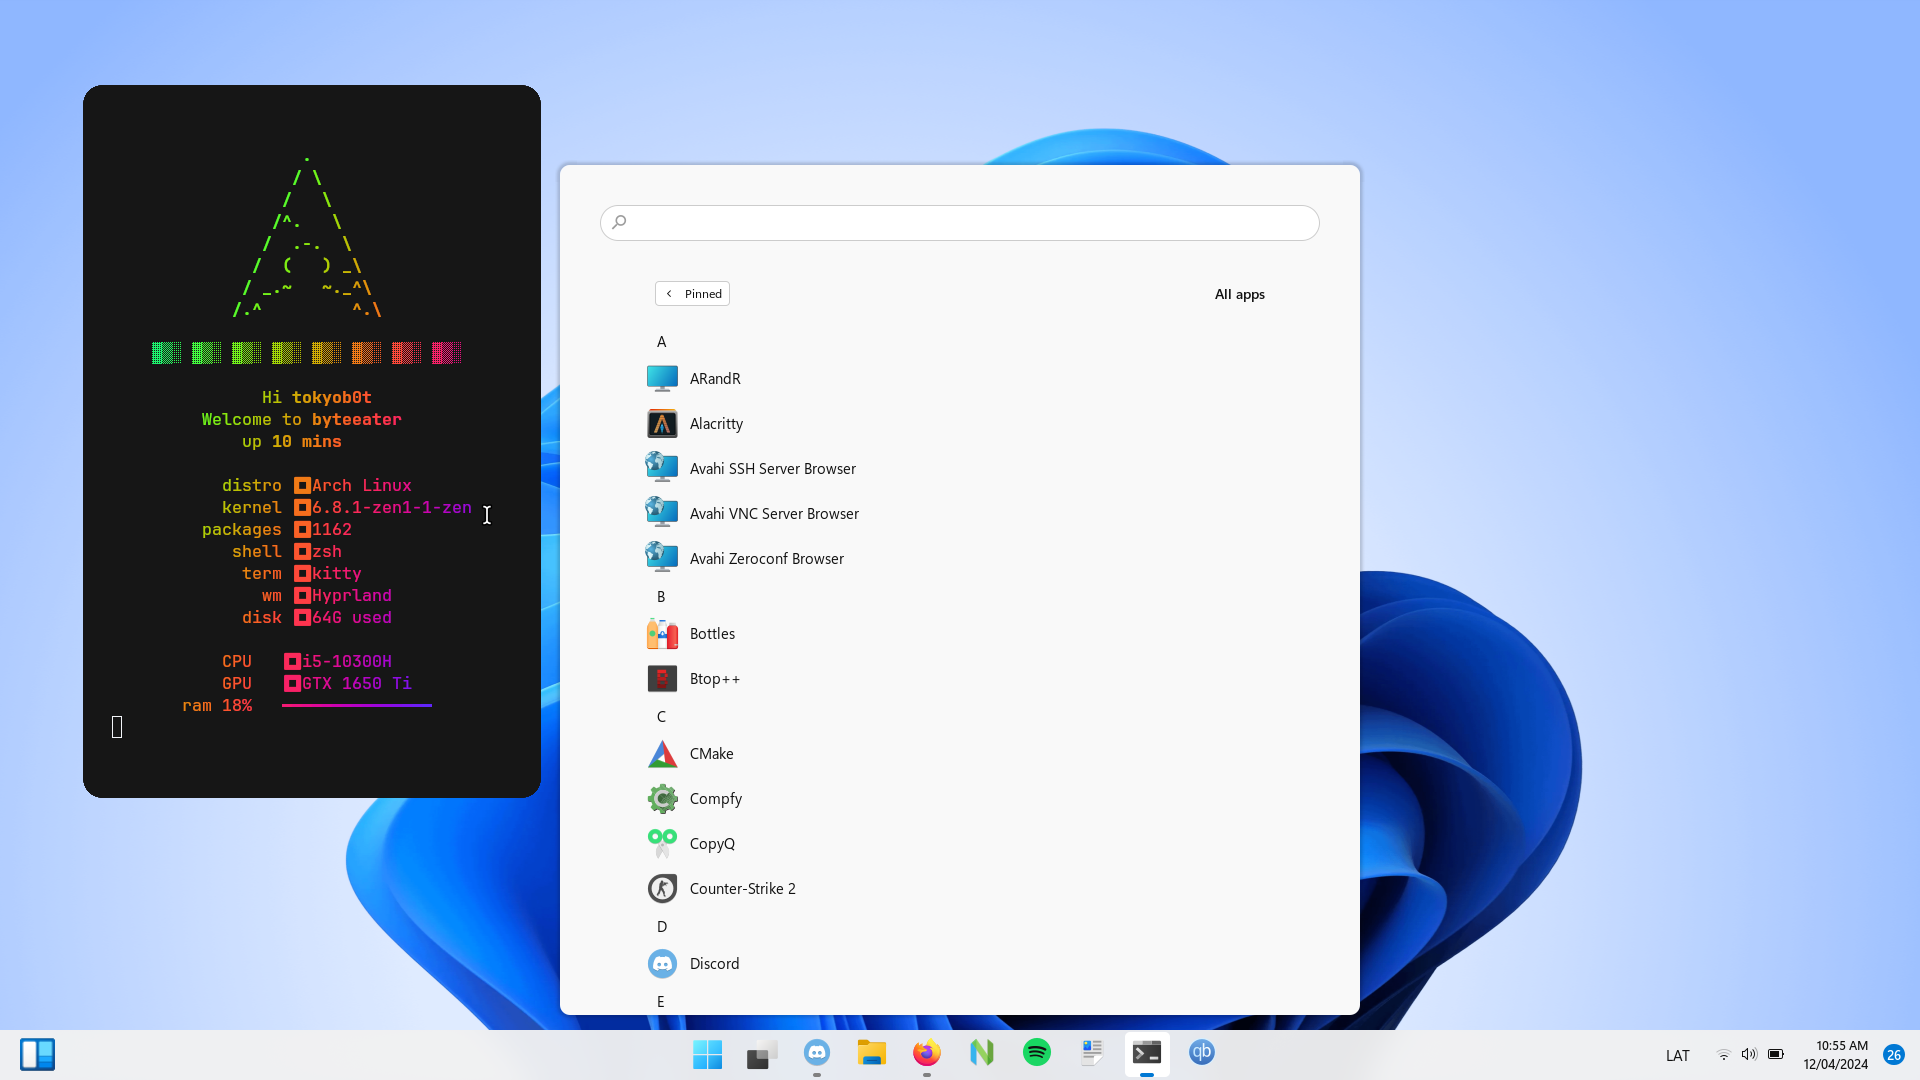Open CMake application entry
This screenshot has height=1080, width=1920.
point(710,754)
